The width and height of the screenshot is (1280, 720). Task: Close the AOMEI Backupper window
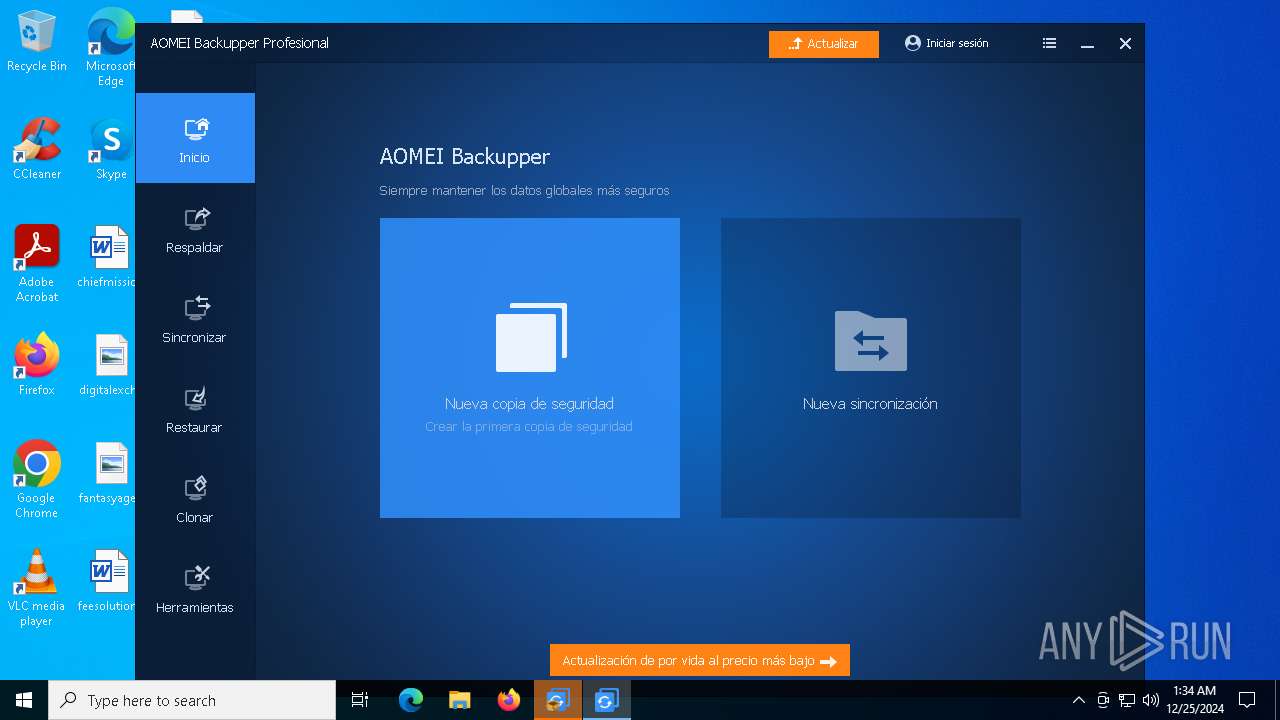coord(1125,43)
